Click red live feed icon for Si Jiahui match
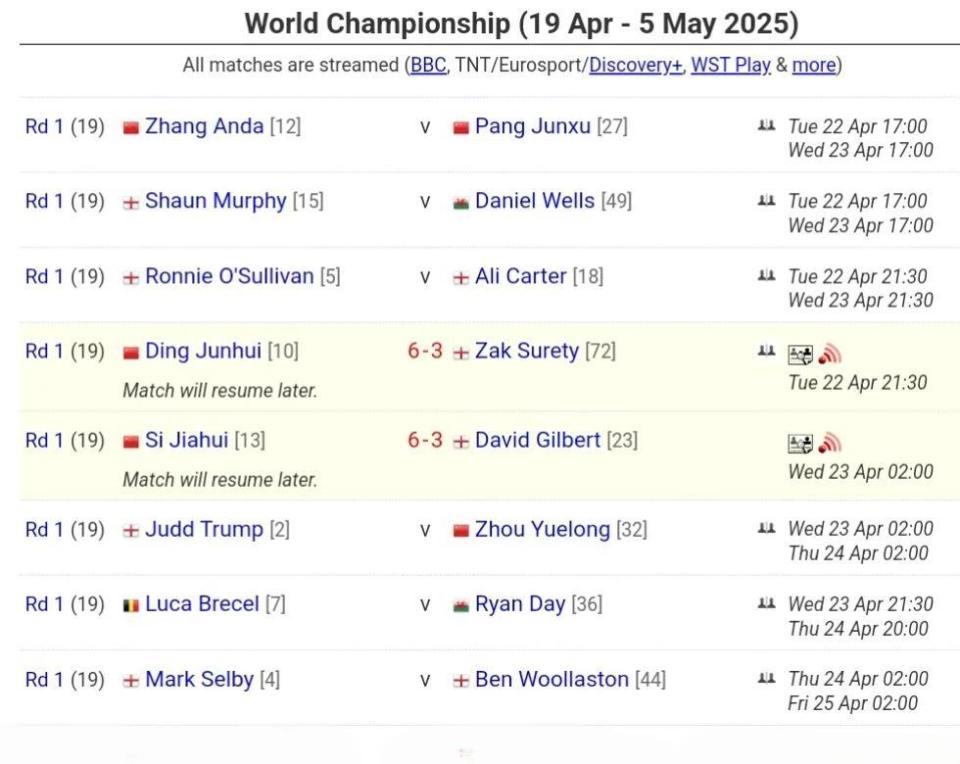 point(830,443)
